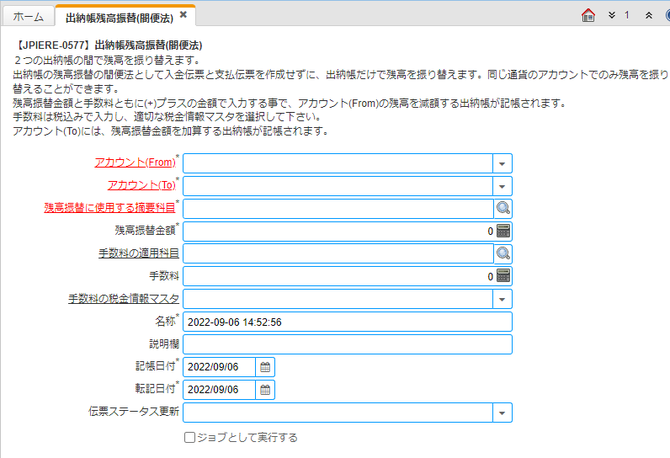Focus the アカウント(From) input field

(x=338, y=164)
